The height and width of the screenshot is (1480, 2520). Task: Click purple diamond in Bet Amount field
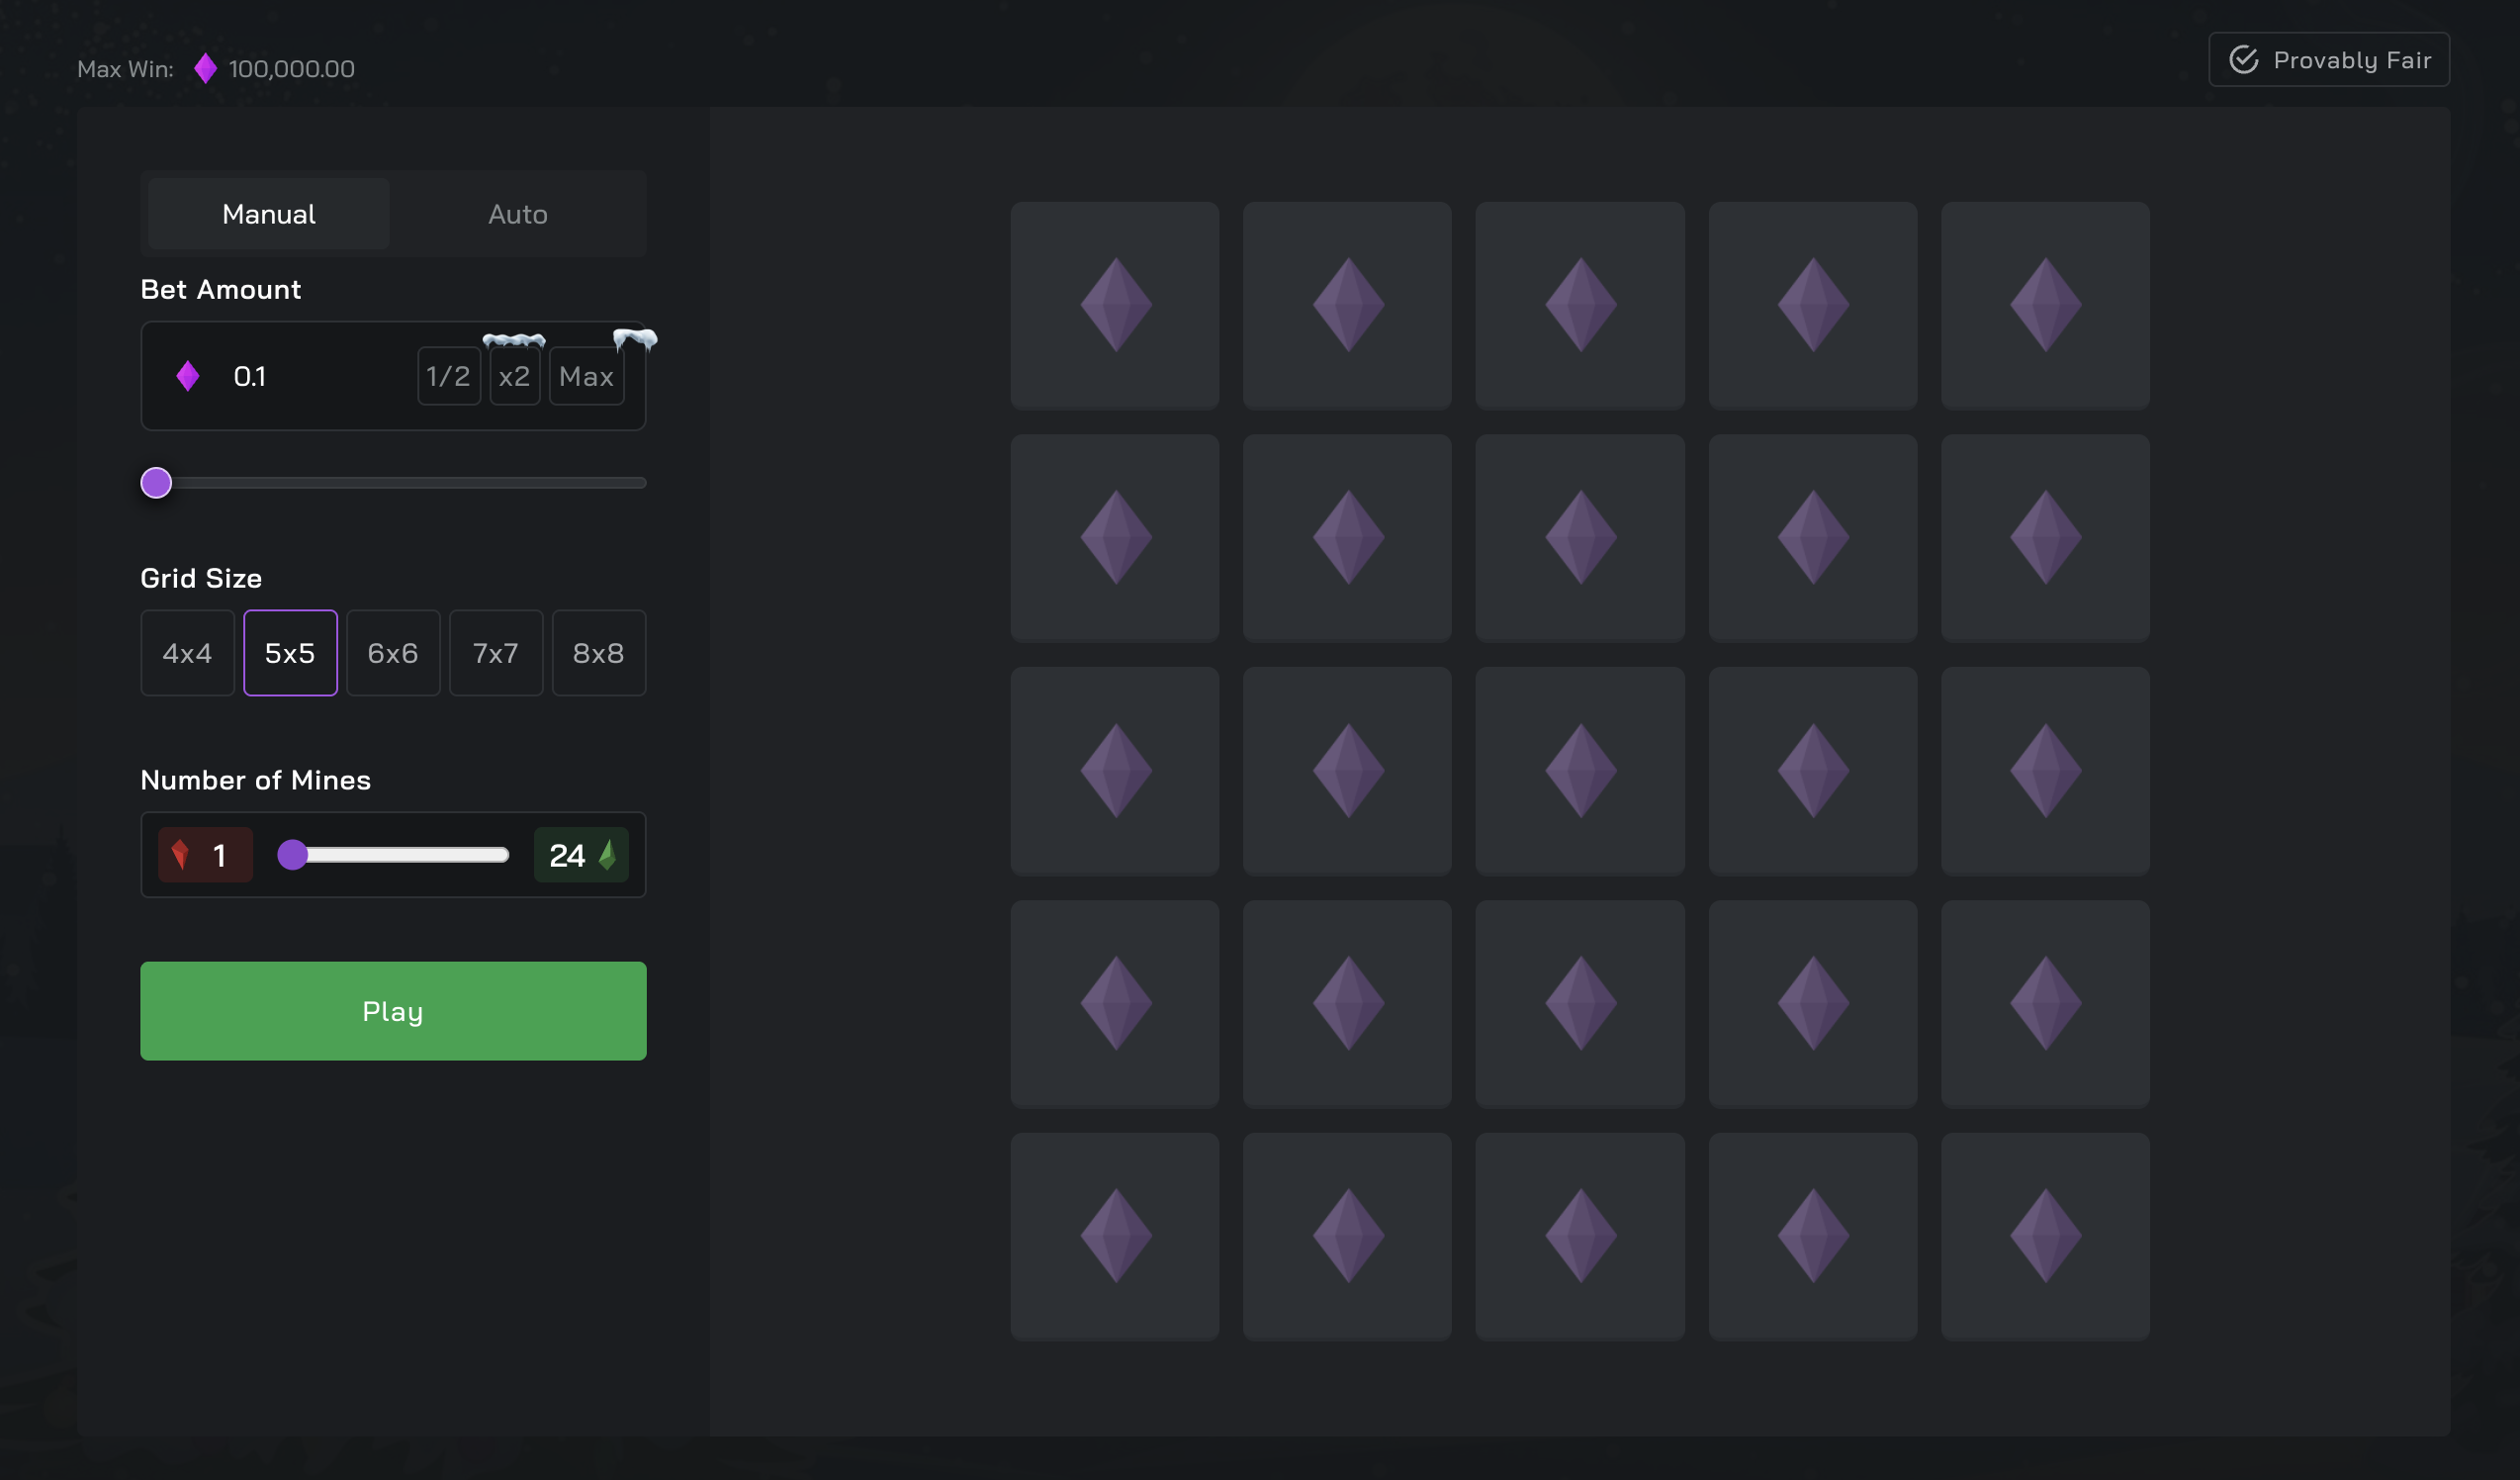pos(188,376)
